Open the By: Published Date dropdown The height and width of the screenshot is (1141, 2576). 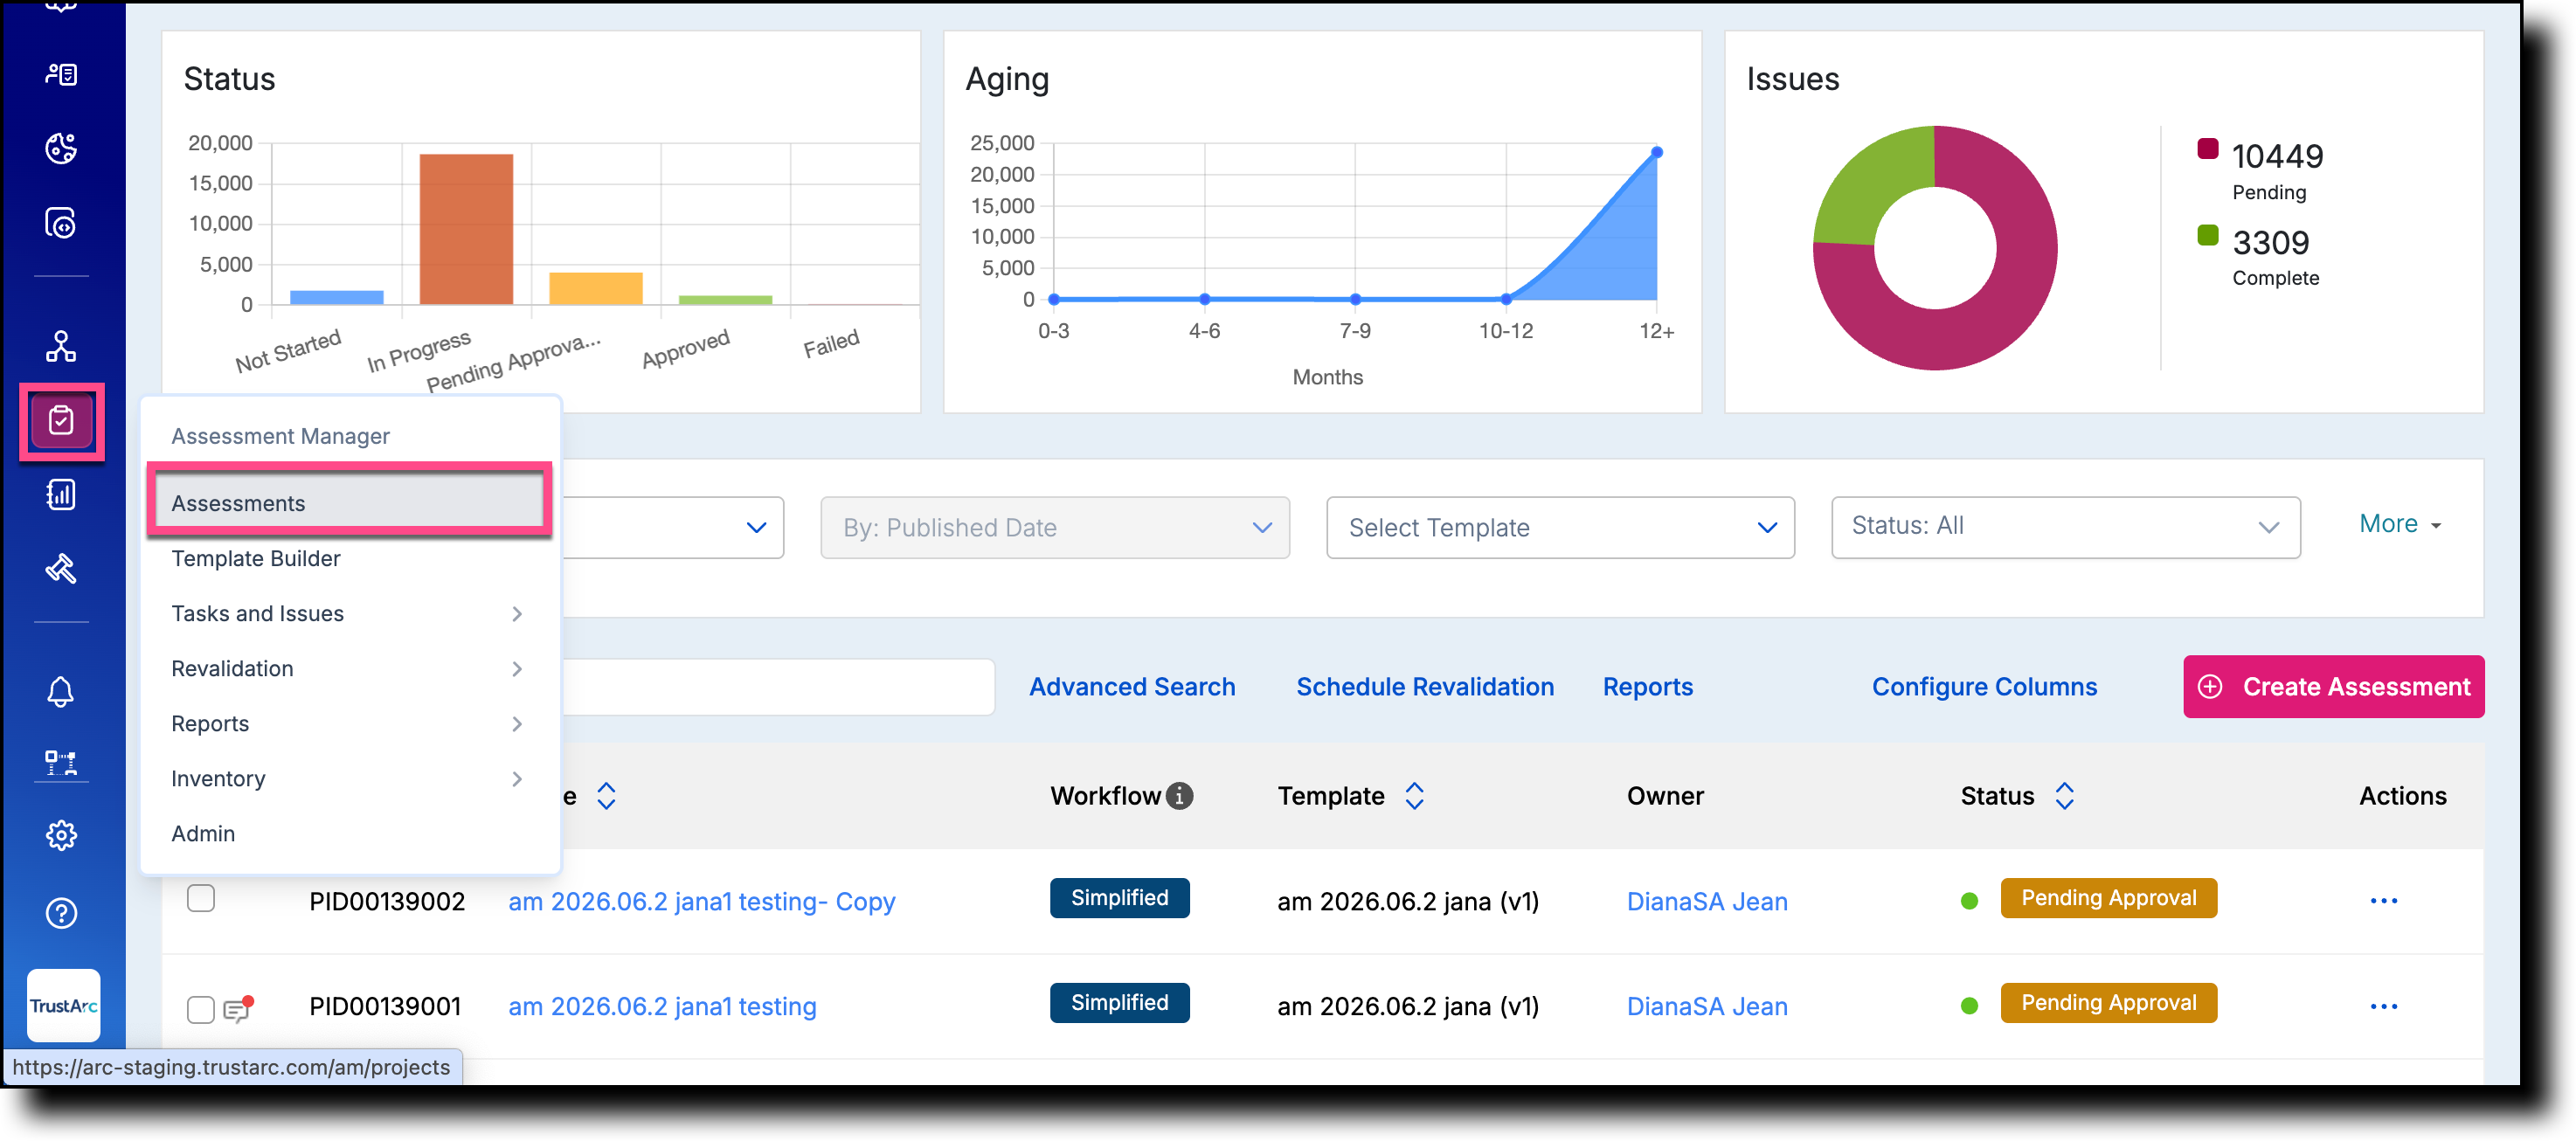(1055, 527)
